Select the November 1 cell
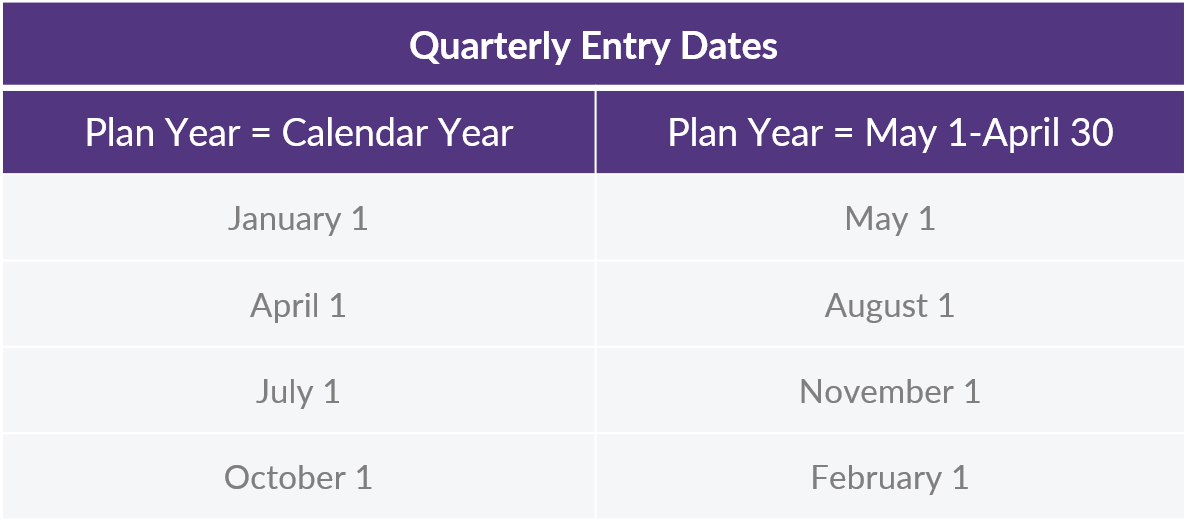1190x522 pixels. pyautogui.click(x=890, y=392)
